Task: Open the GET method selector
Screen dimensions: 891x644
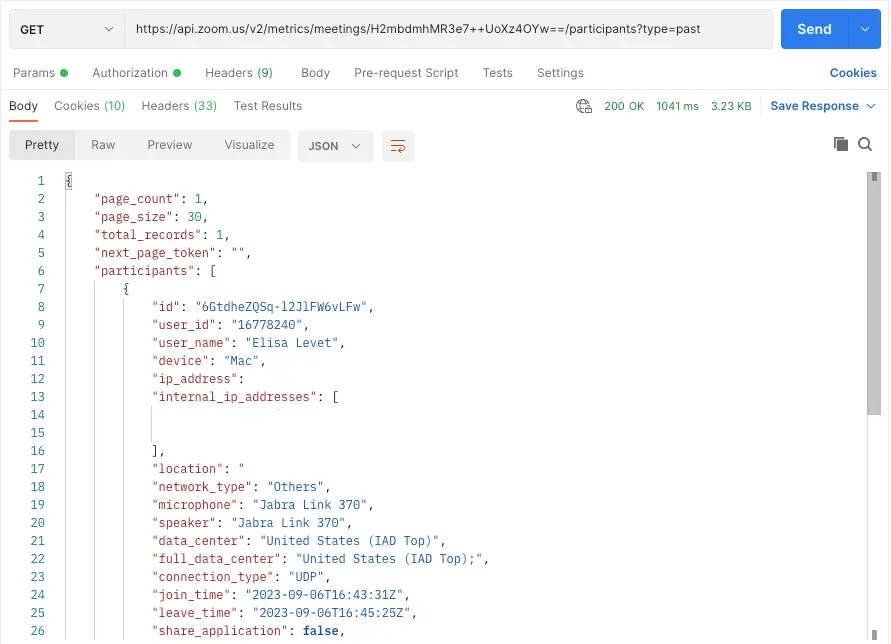Action: click(x=66, y=29)
